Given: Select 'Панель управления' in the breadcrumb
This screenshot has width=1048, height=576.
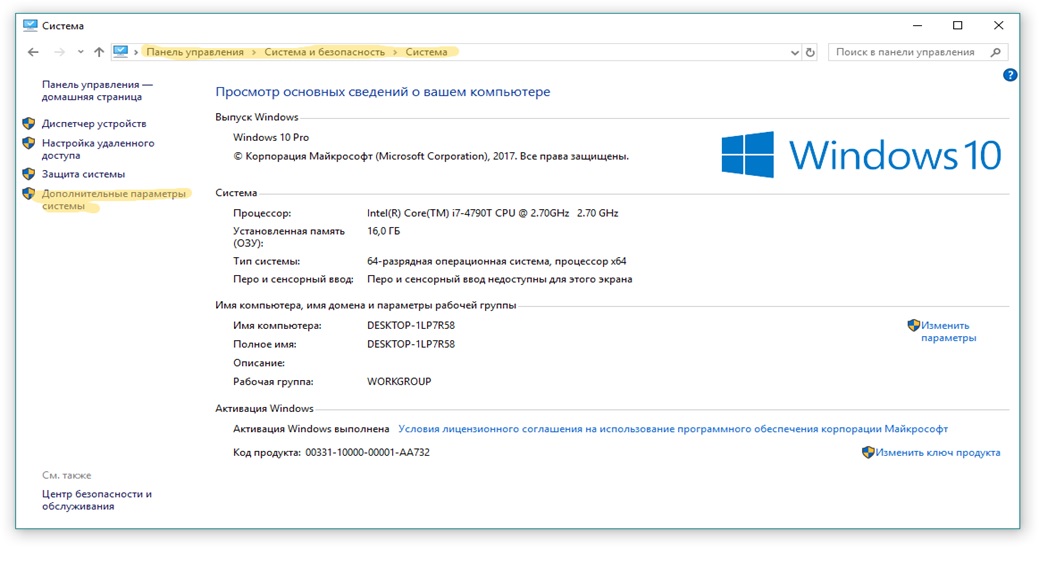Looking at the screenshot, I should click(x=195, y=52).
